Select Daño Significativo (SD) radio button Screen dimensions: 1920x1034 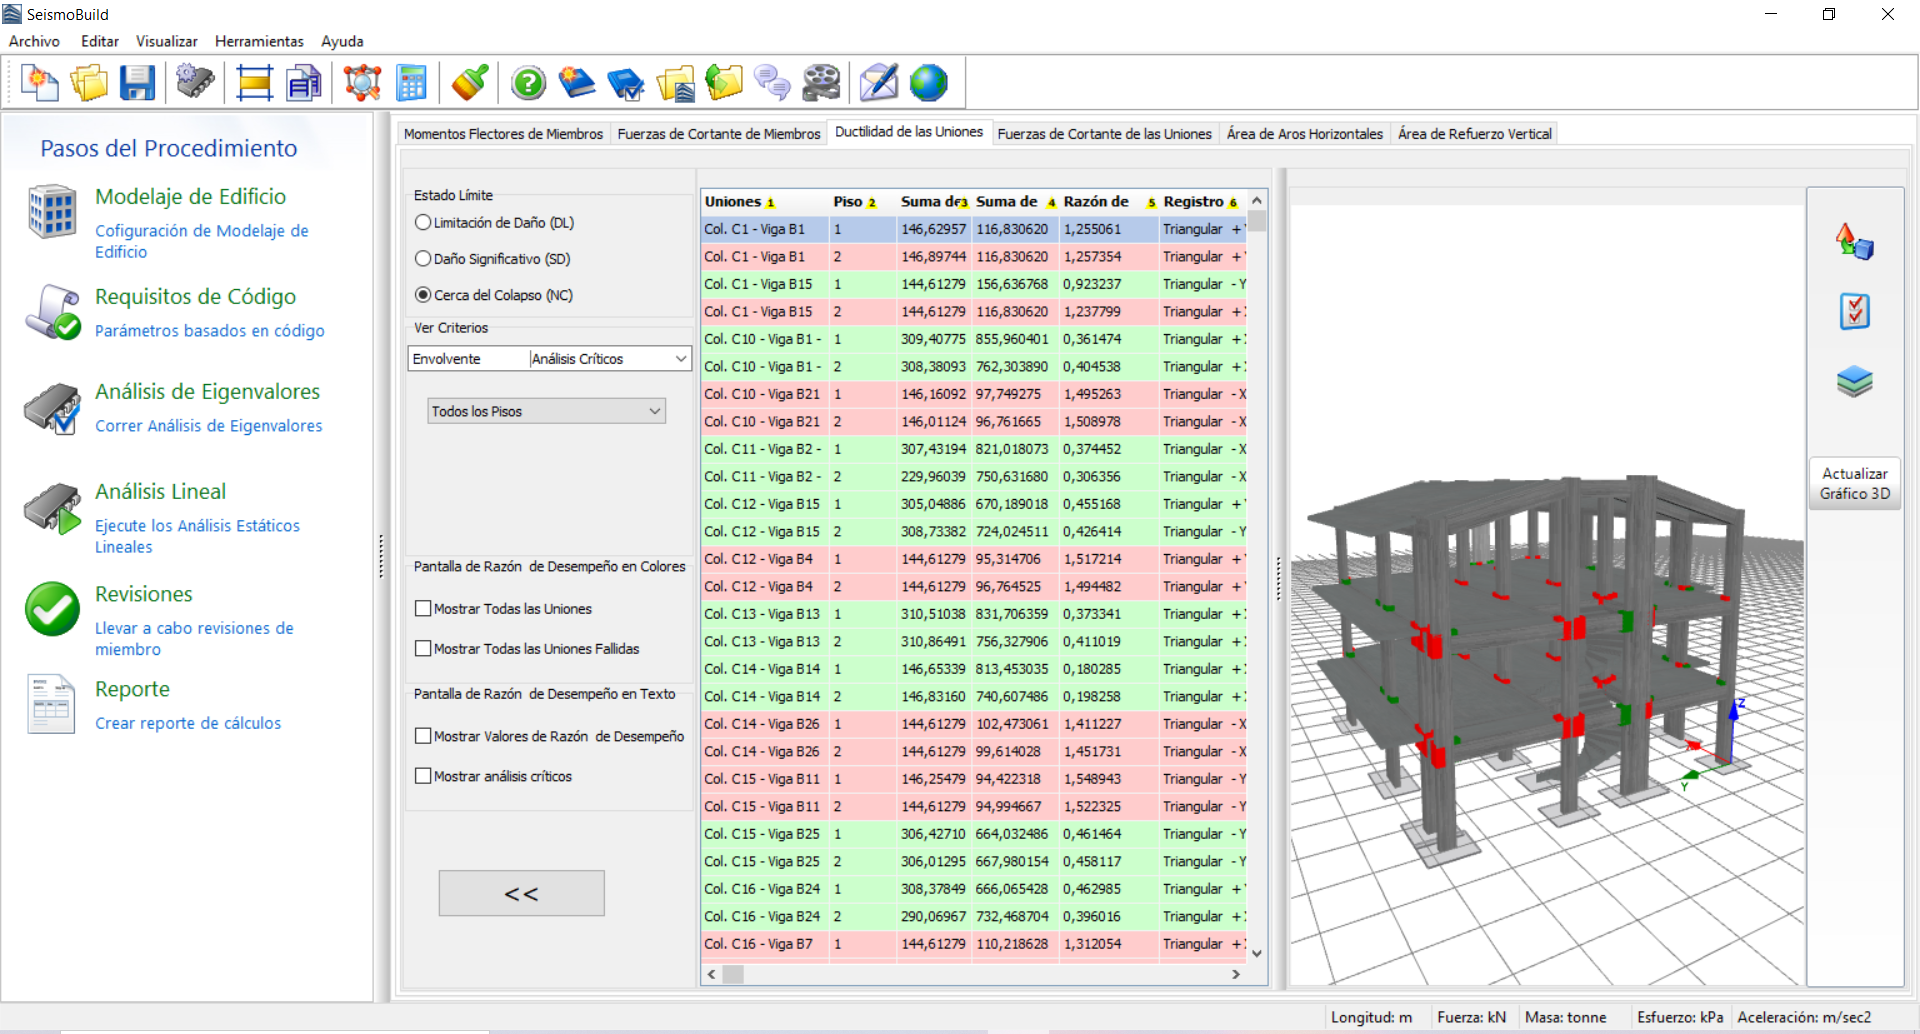(x=423, y=259)
